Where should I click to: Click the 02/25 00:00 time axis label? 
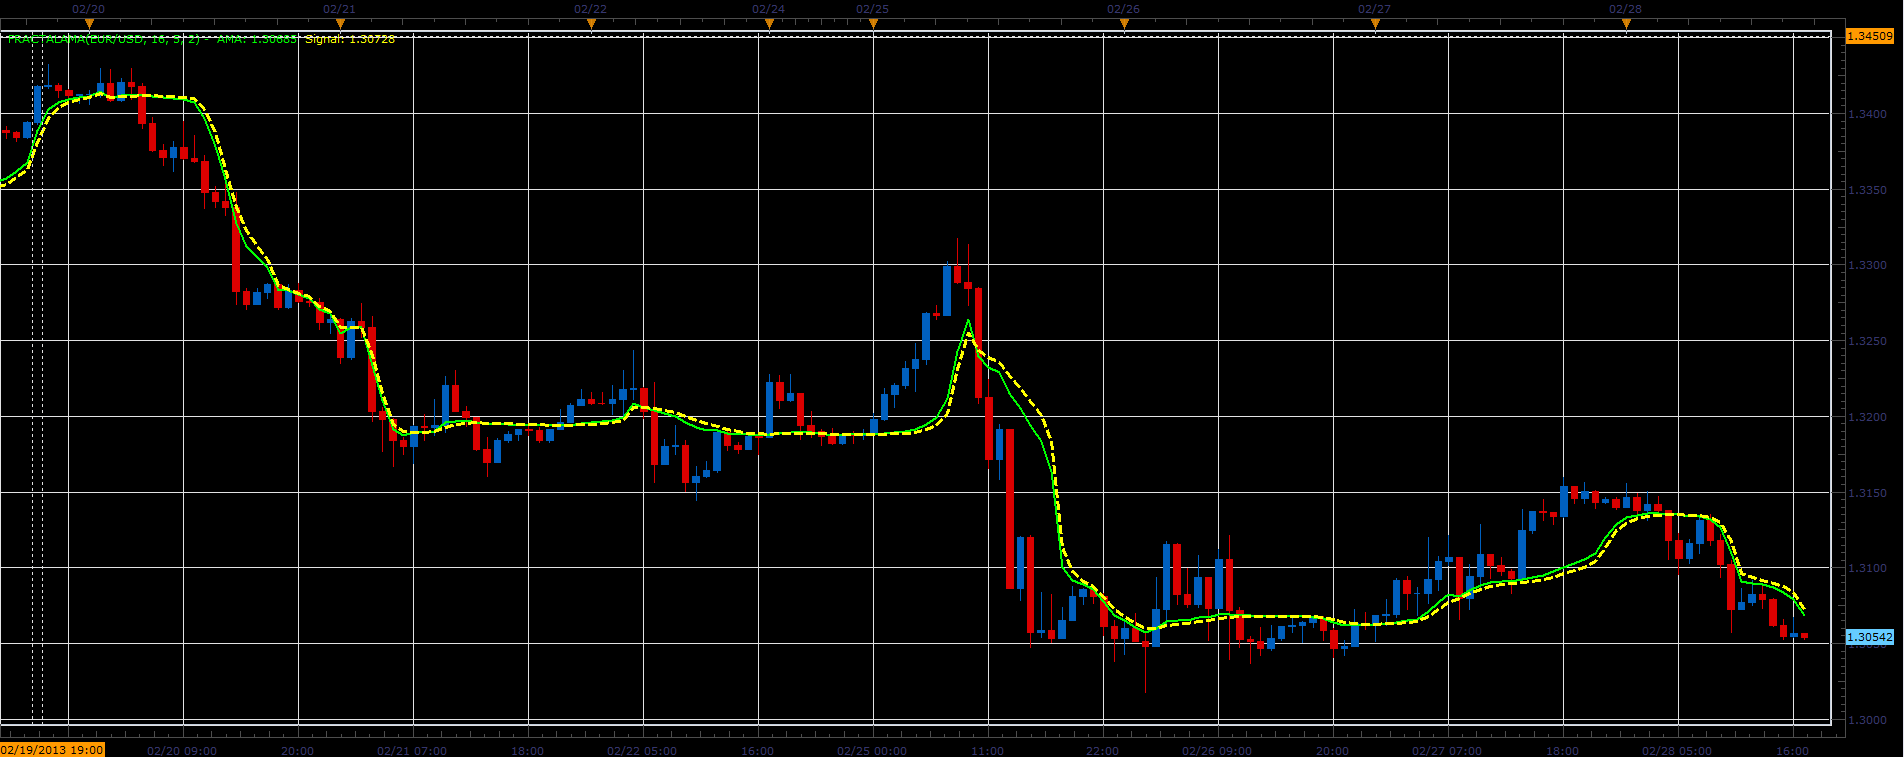[872, 750]
